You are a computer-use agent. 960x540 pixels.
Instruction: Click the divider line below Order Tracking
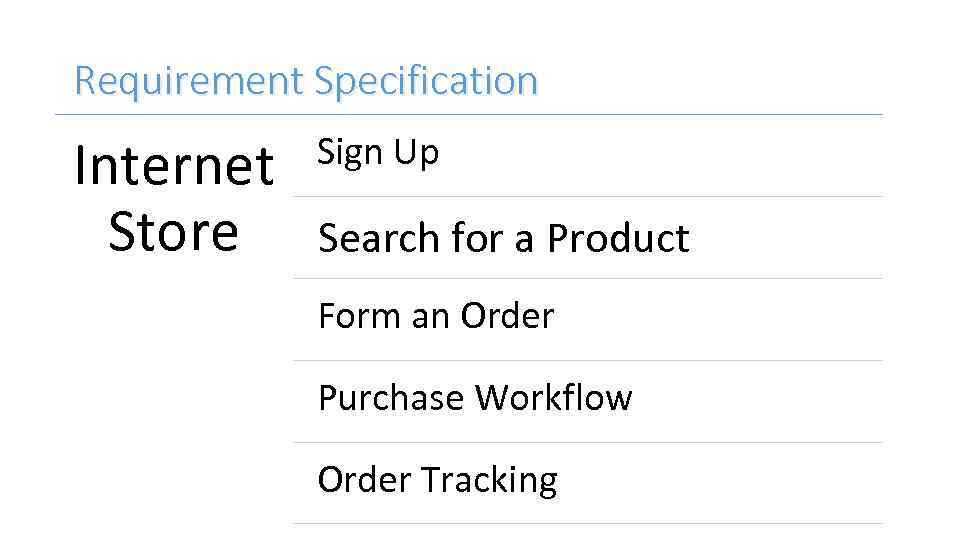coord(588,523)
